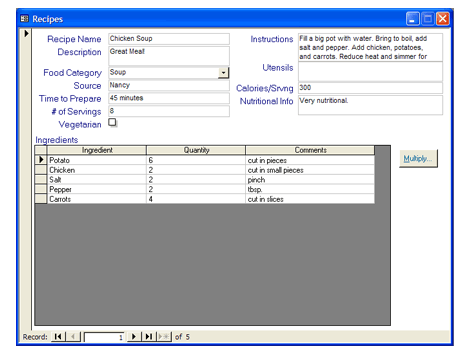Click the # of Servings field

[x=169, y=111]
